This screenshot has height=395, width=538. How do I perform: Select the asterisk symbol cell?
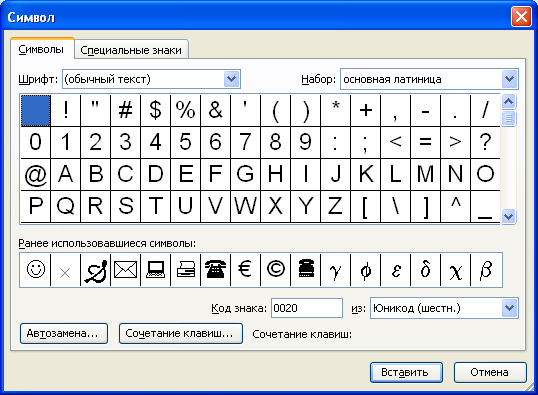tap(335, 111)
